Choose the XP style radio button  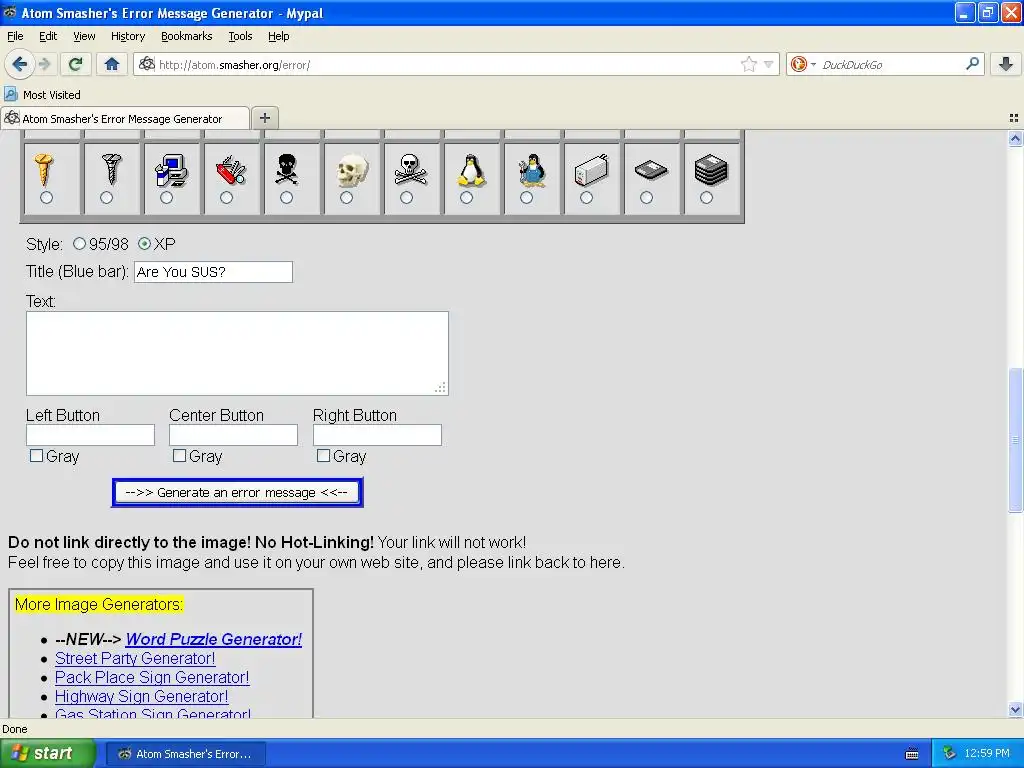point(144,244)
